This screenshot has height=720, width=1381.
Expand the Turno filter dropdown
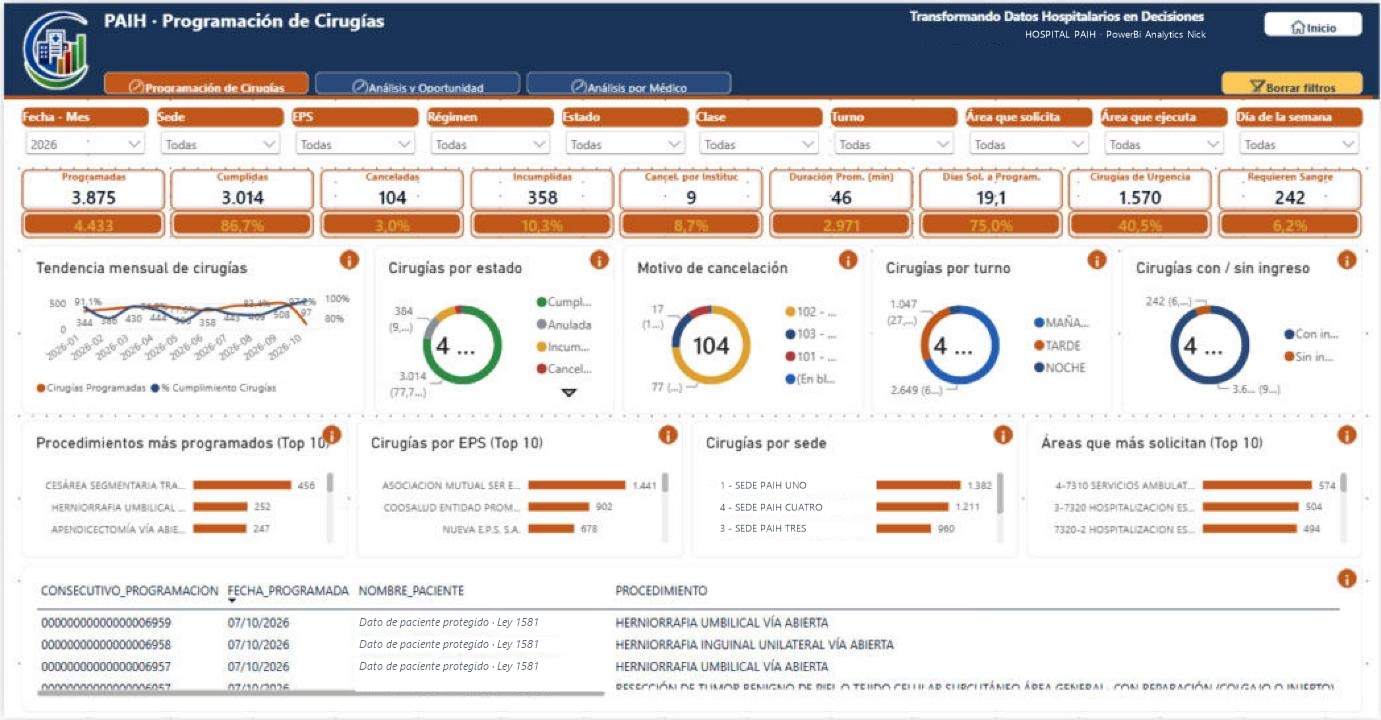[894, 144]
